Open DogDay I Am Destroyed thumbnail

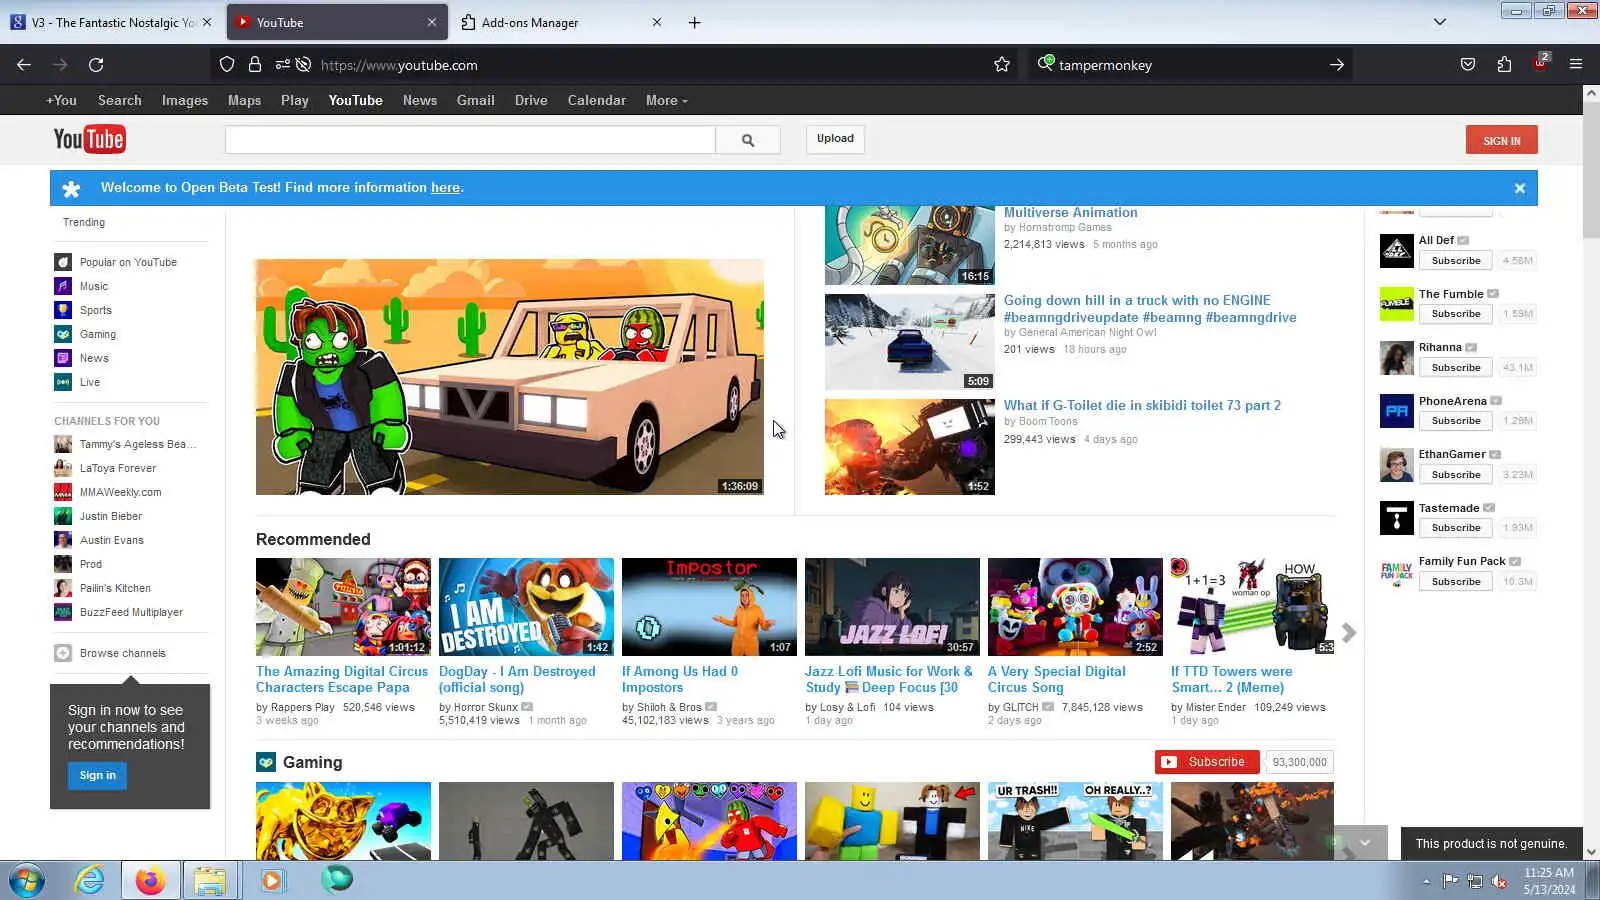[526, 607]
